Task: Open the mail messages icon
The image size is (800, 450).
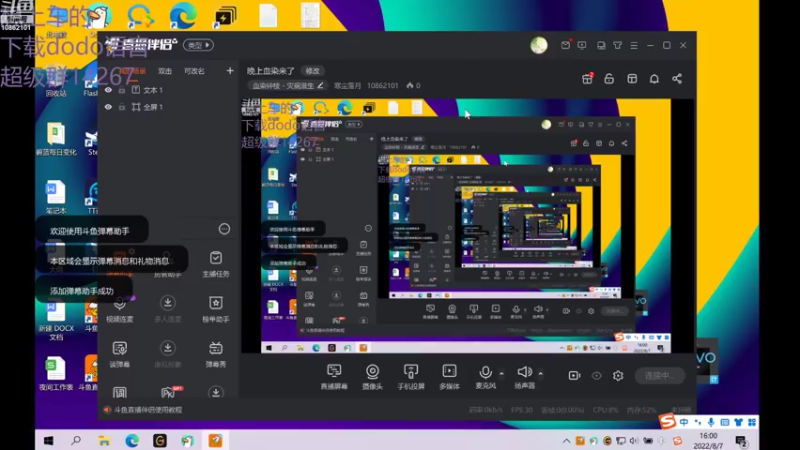Action: click(565, 45)
